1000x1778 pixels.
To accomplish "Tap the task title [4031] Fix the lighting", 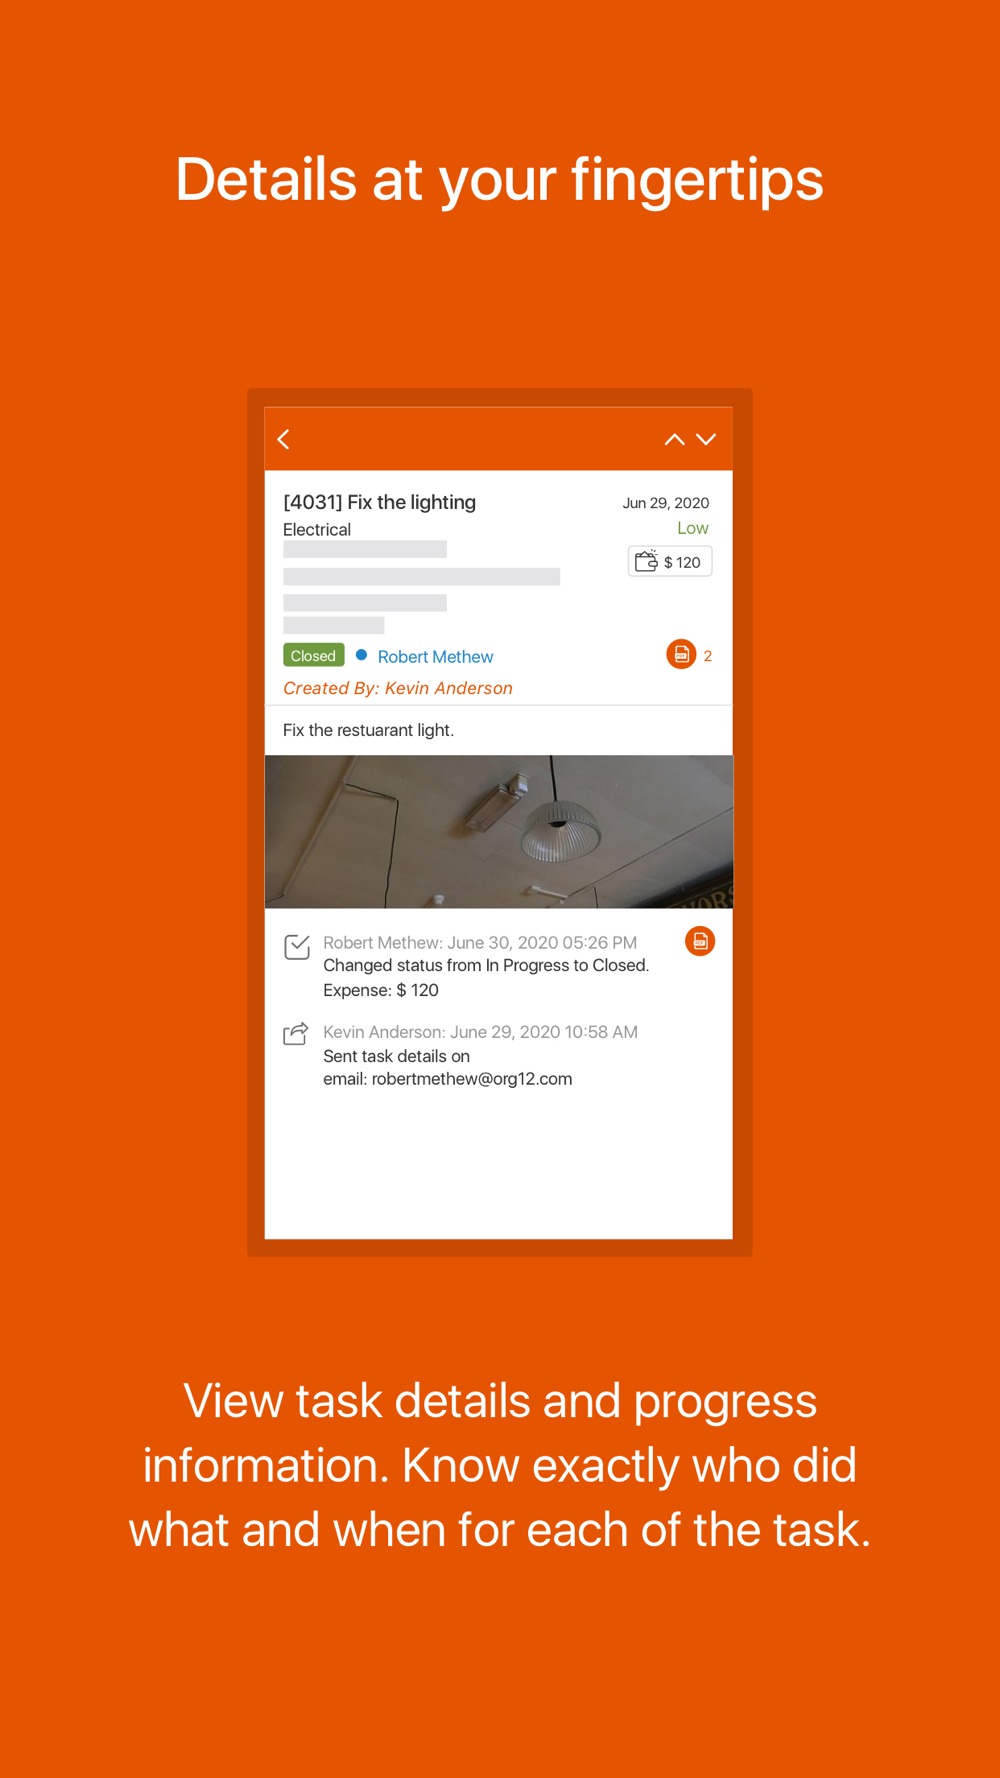I will pos(380,502).
